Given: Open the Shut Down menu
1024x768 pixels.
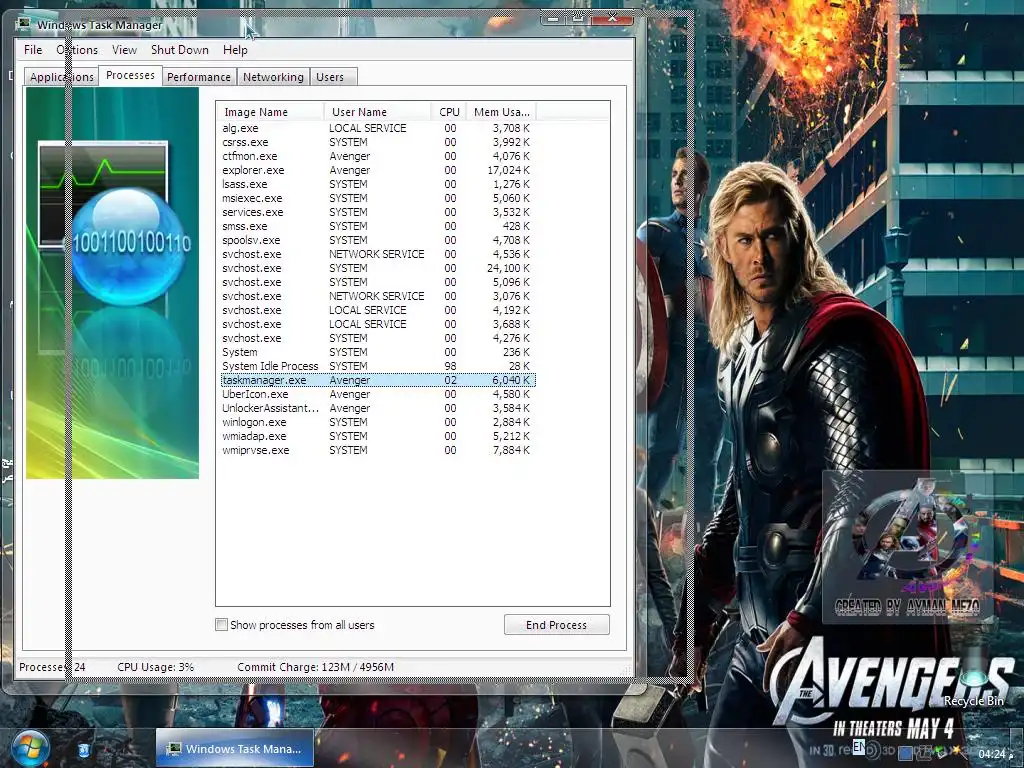Looking at the screenshot, I should tap(180, 50).
